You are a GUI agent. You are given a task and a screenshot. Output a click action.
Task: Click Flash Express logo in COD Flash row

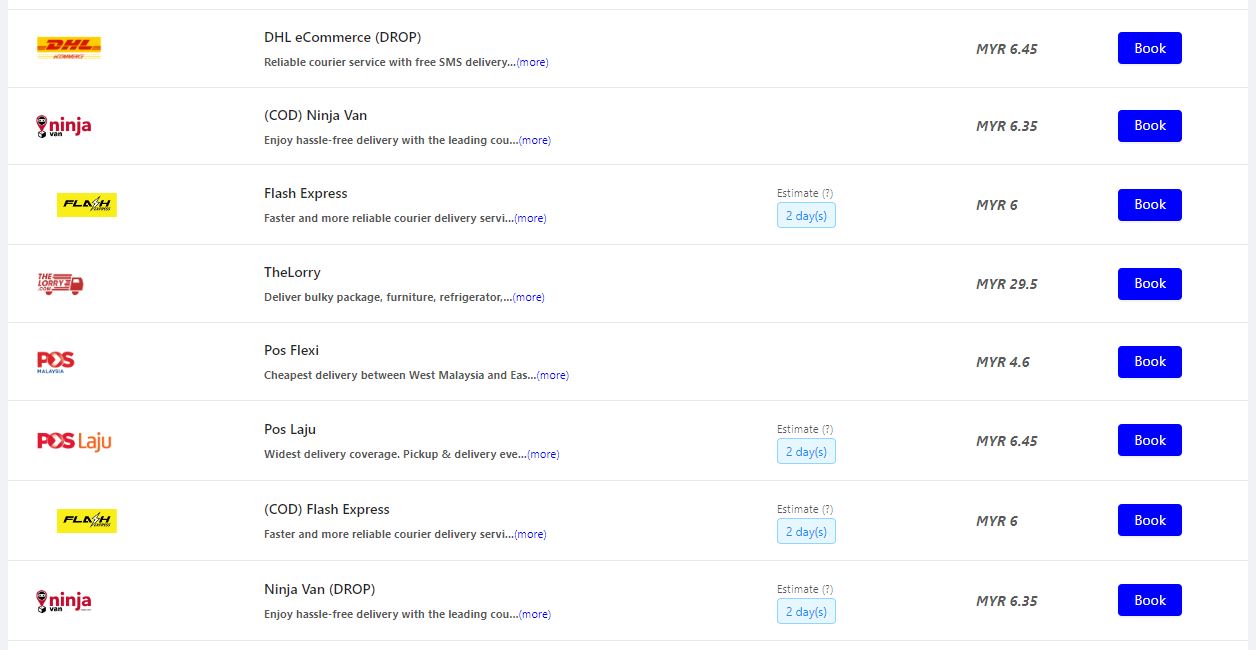pyautogui.click(x=87, y=521)
